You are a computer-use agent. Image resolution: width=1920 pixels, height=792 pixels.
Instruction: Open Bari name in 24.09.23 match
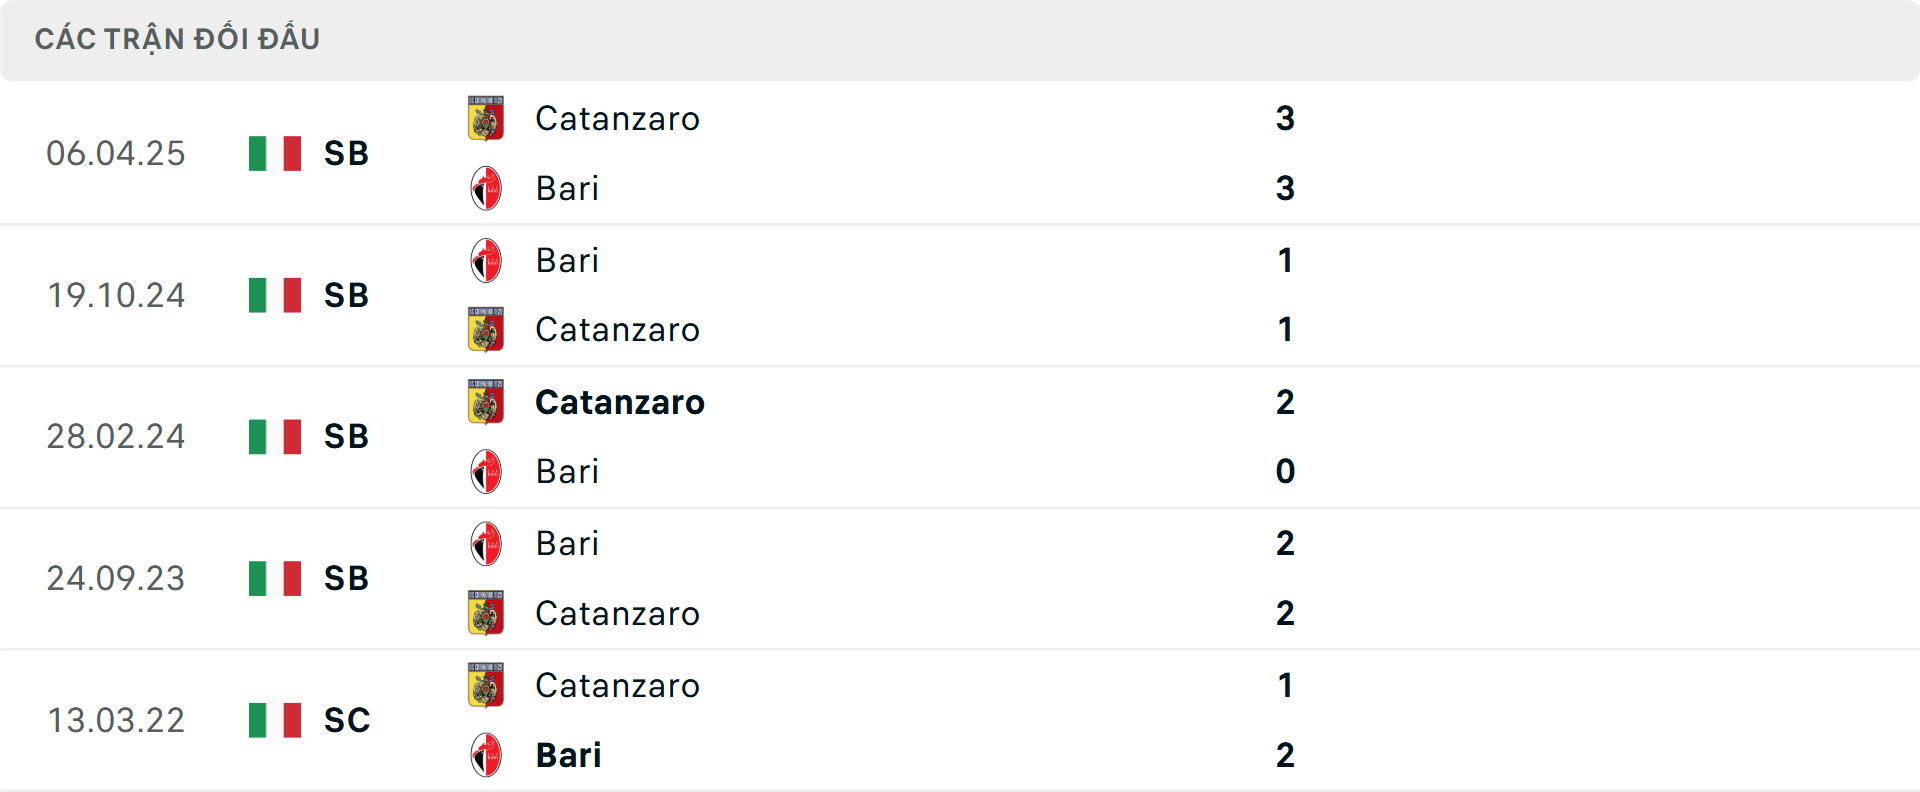click(567, 543)
